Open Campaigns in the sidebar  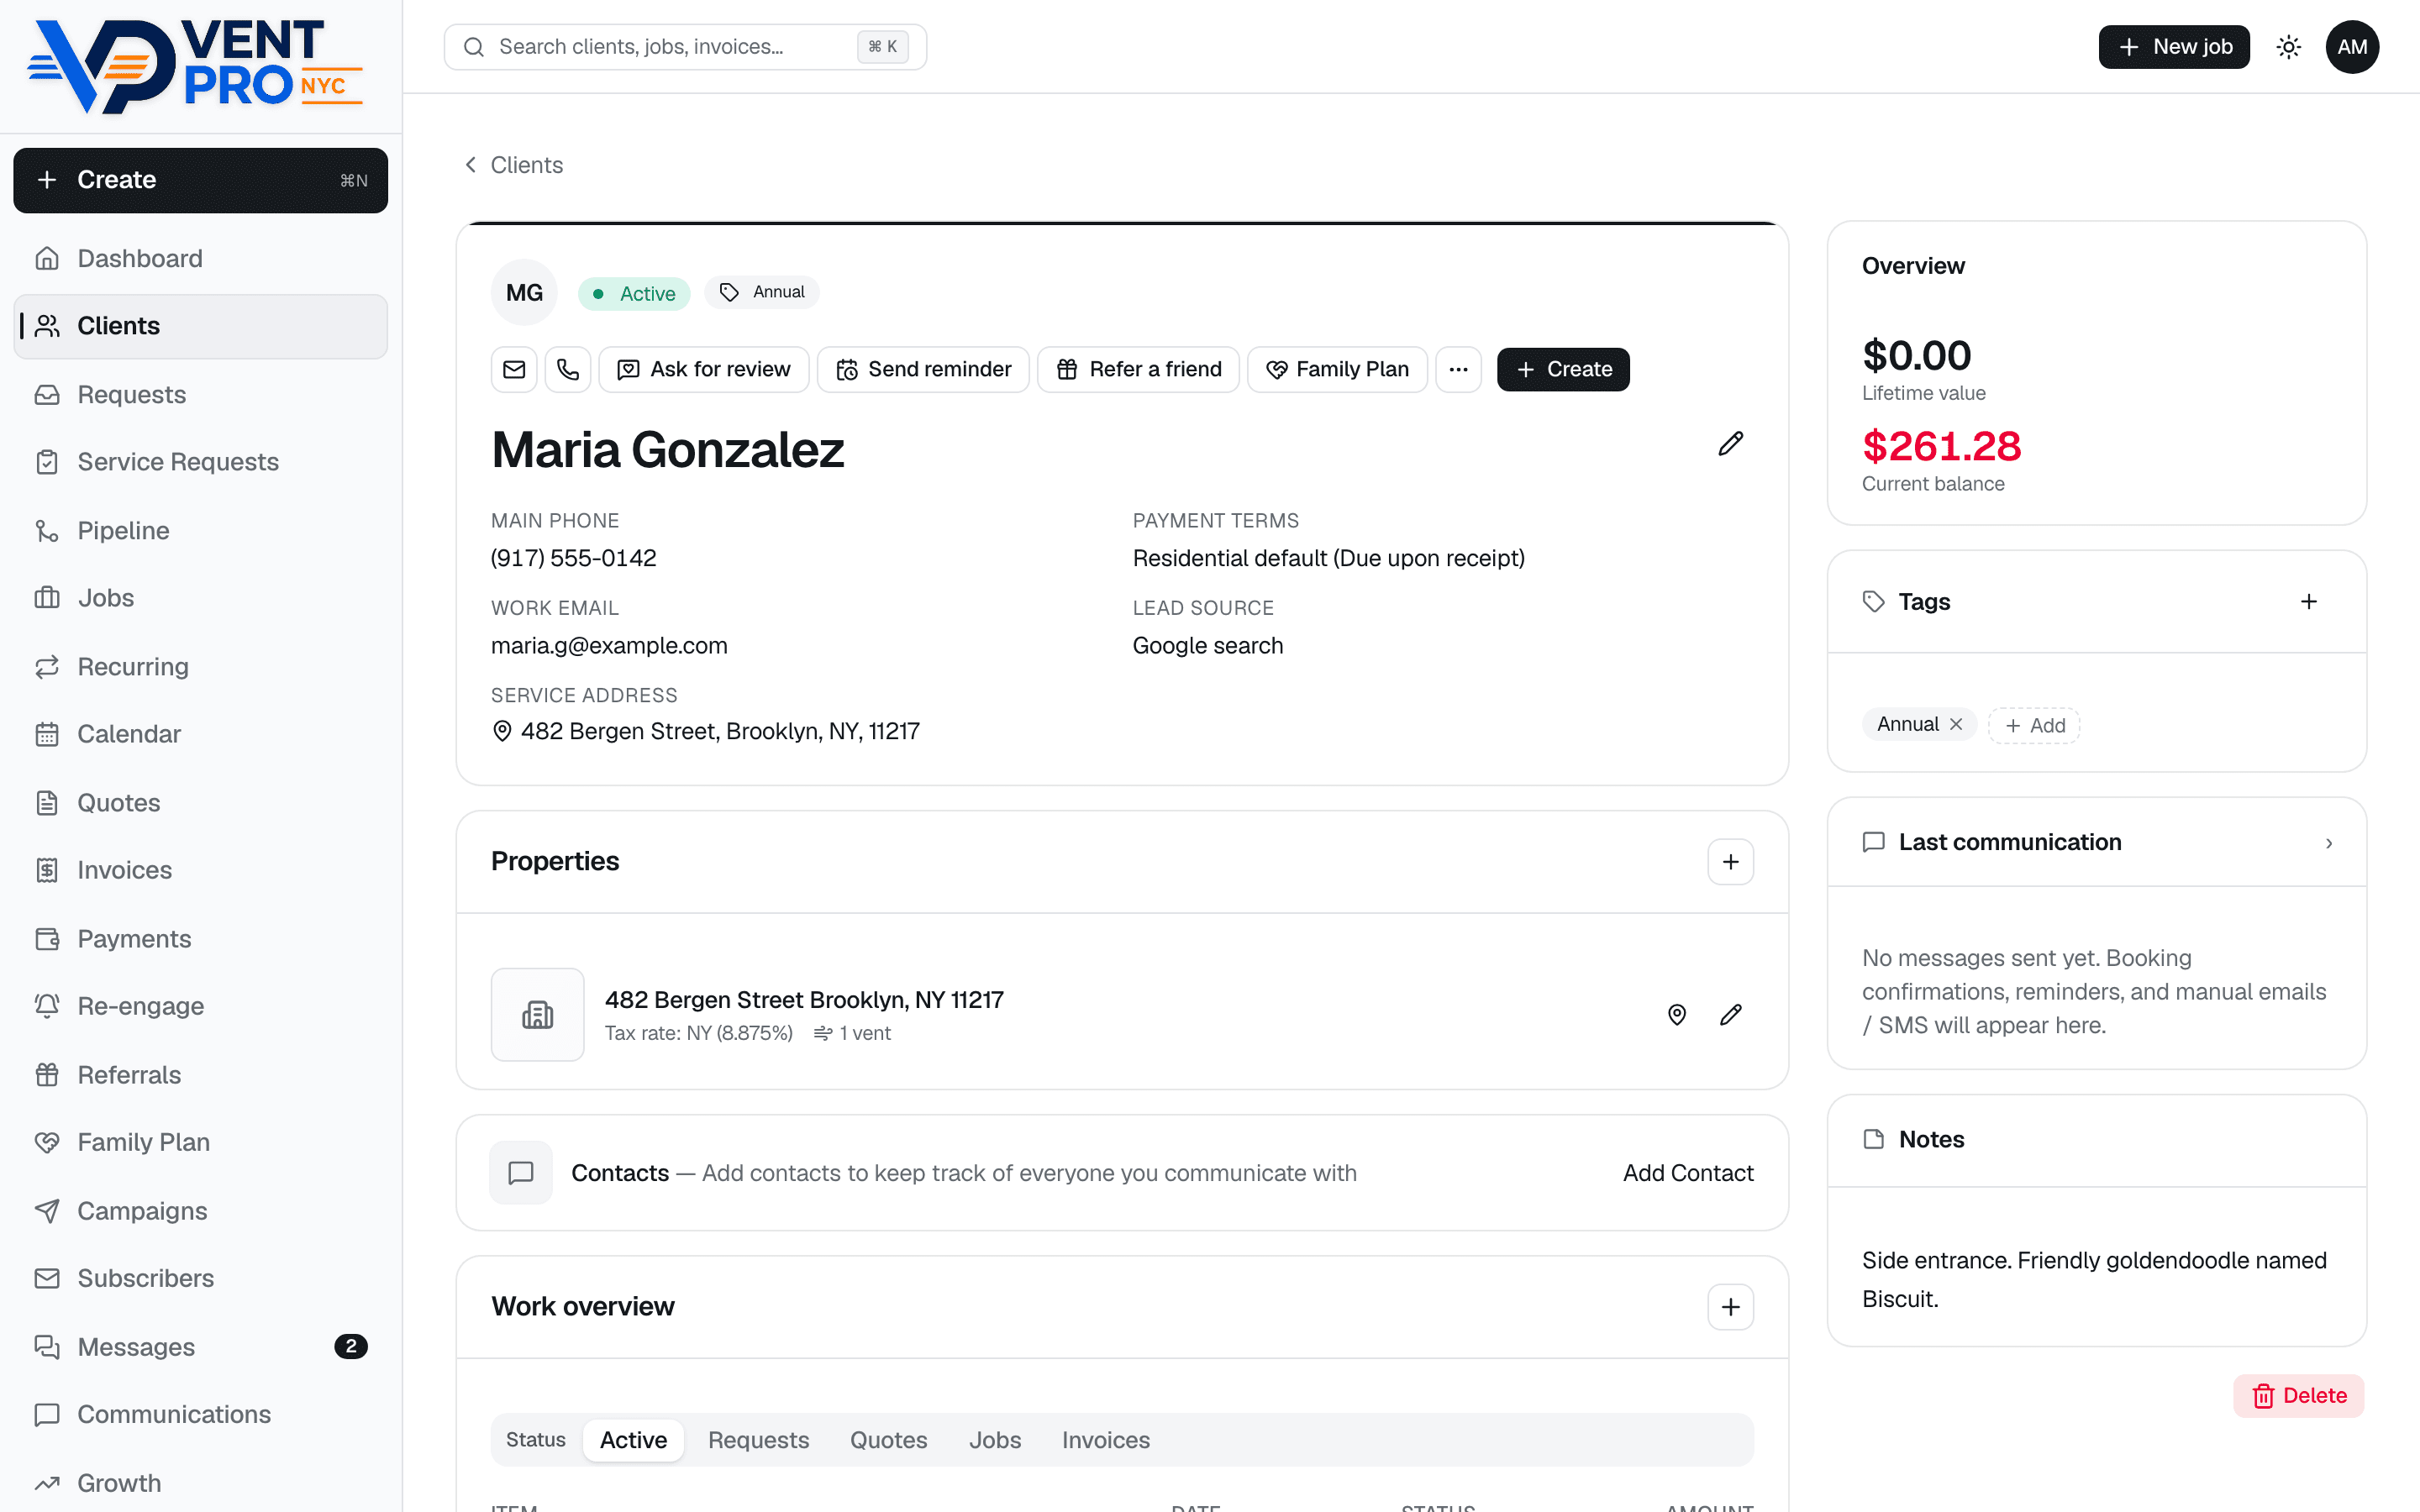tap(200, 1211)
